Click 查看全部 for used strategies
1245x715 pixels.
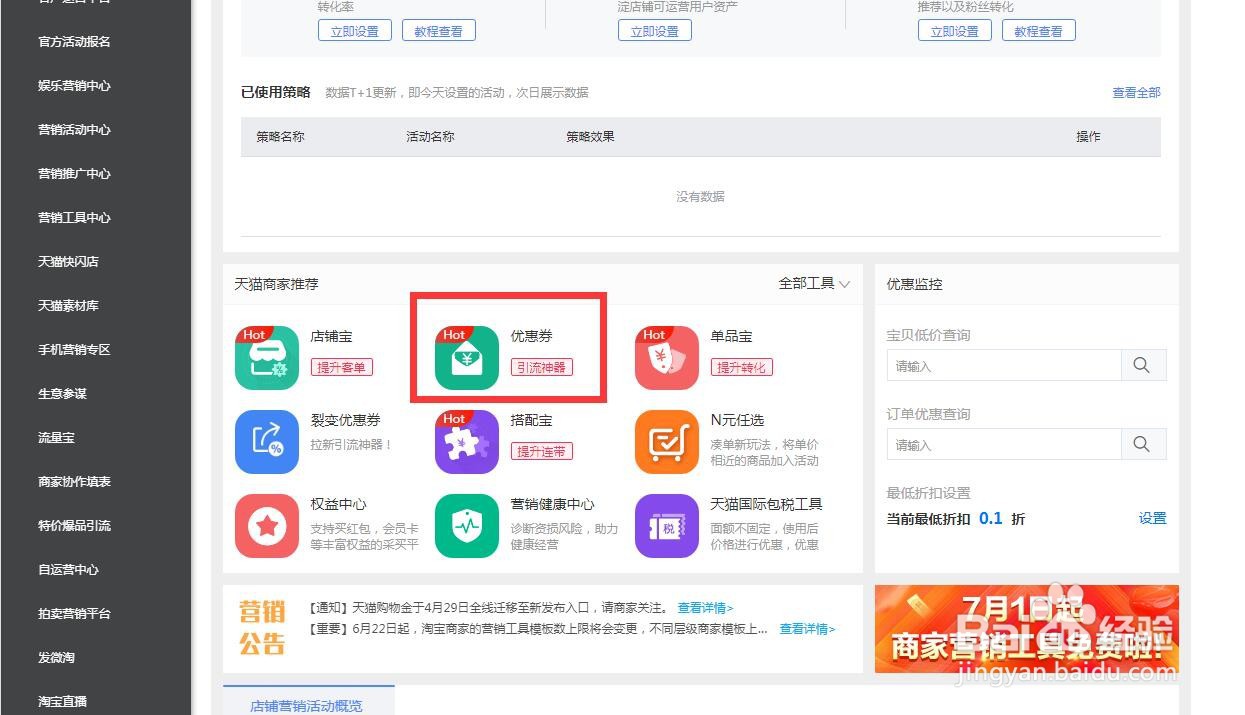(x=1136, y=92)
